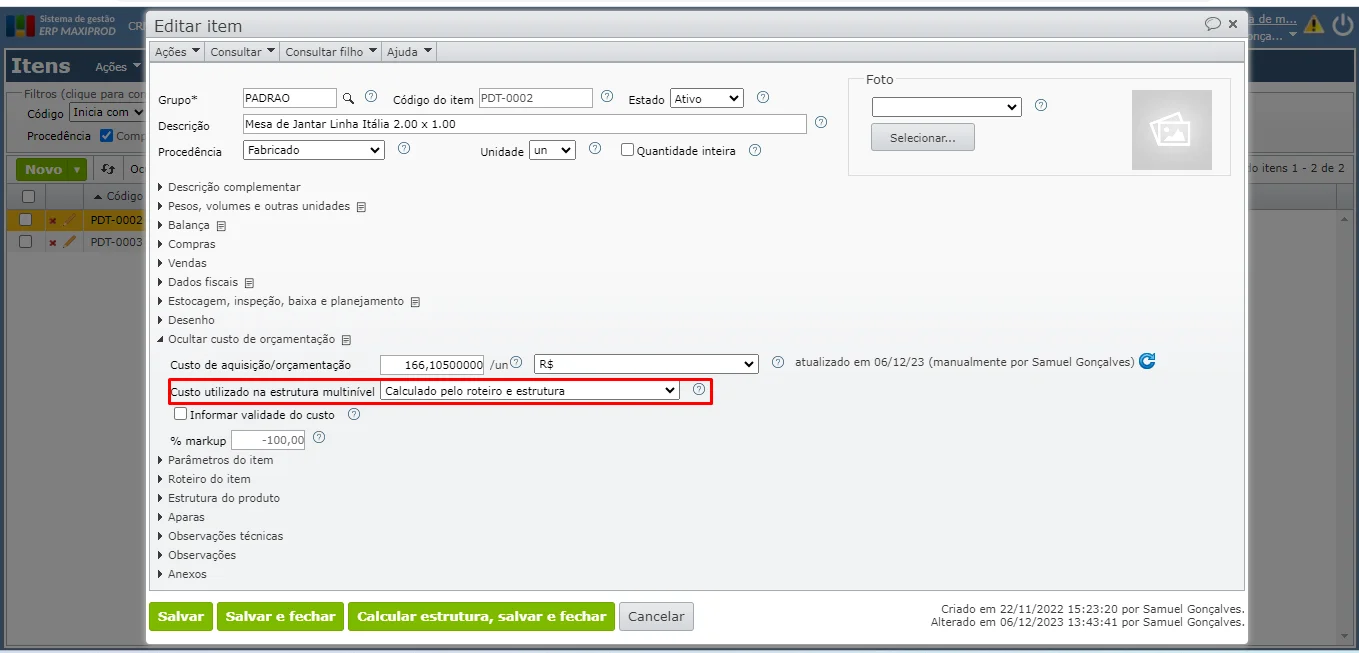Screen dimensions: 1359x653
Task: Expand the Vendas section
Action: click(x=182, y=263)
